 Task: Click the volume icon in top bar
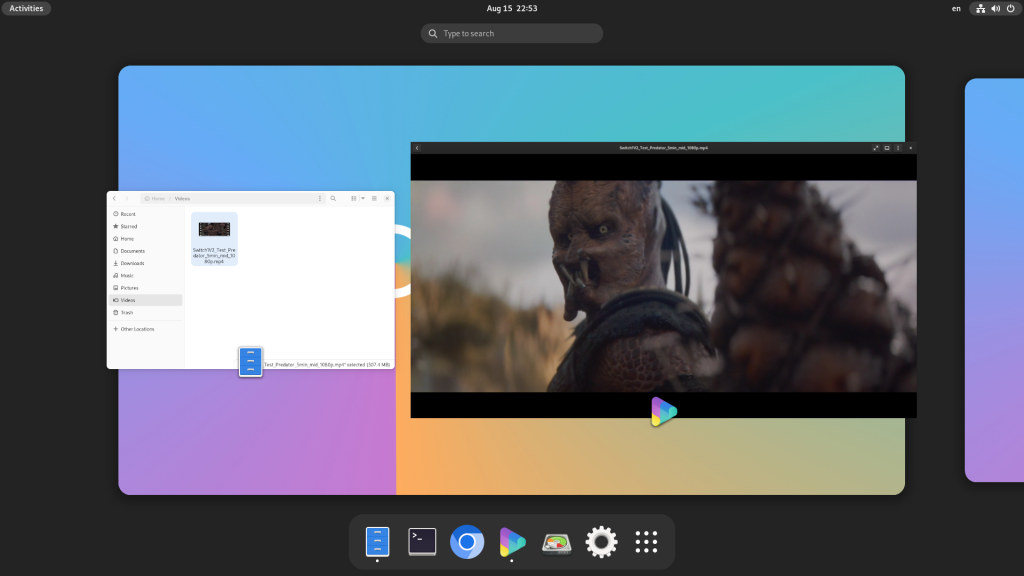point(995,8)
